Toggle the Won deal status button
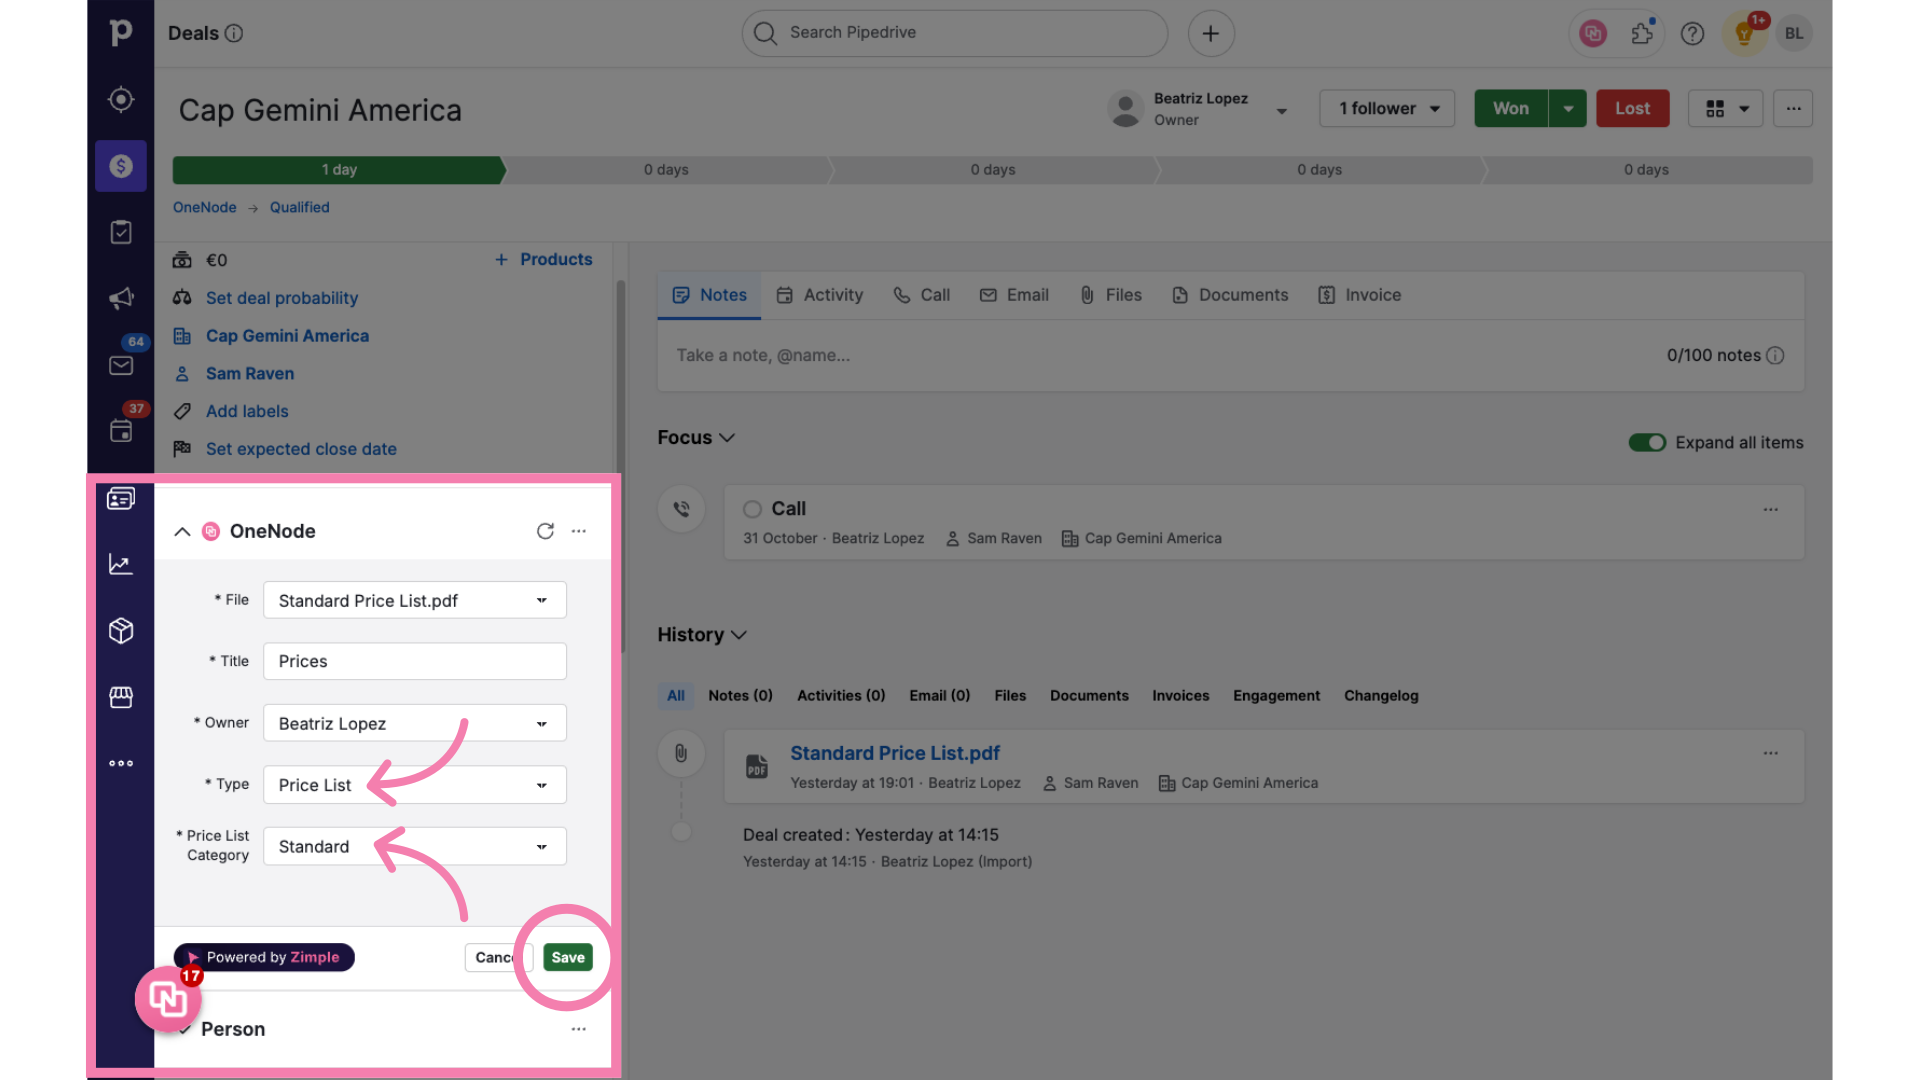Viewport: 1920px width, 1080px height. coord(1509,108)
